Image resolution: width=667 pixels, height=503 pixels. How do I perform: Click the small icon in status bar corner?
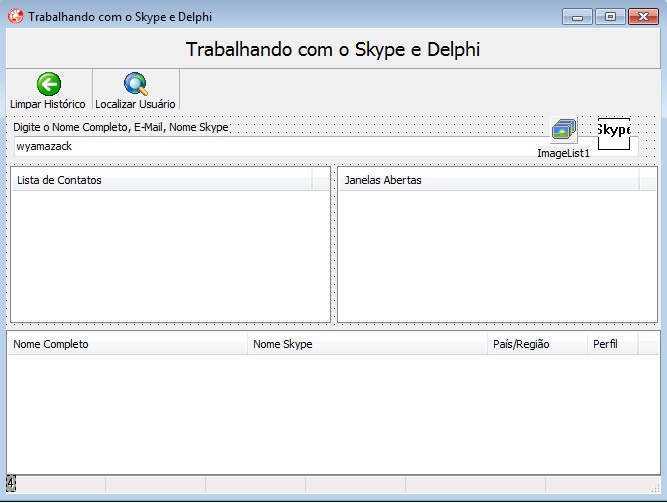(11, 482)
